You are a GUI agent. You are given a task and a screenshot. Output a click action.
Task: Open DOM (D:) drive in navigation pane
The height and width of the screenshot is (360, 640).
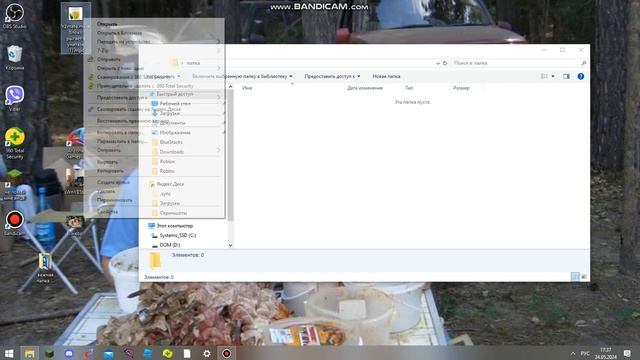click(166, 245)
